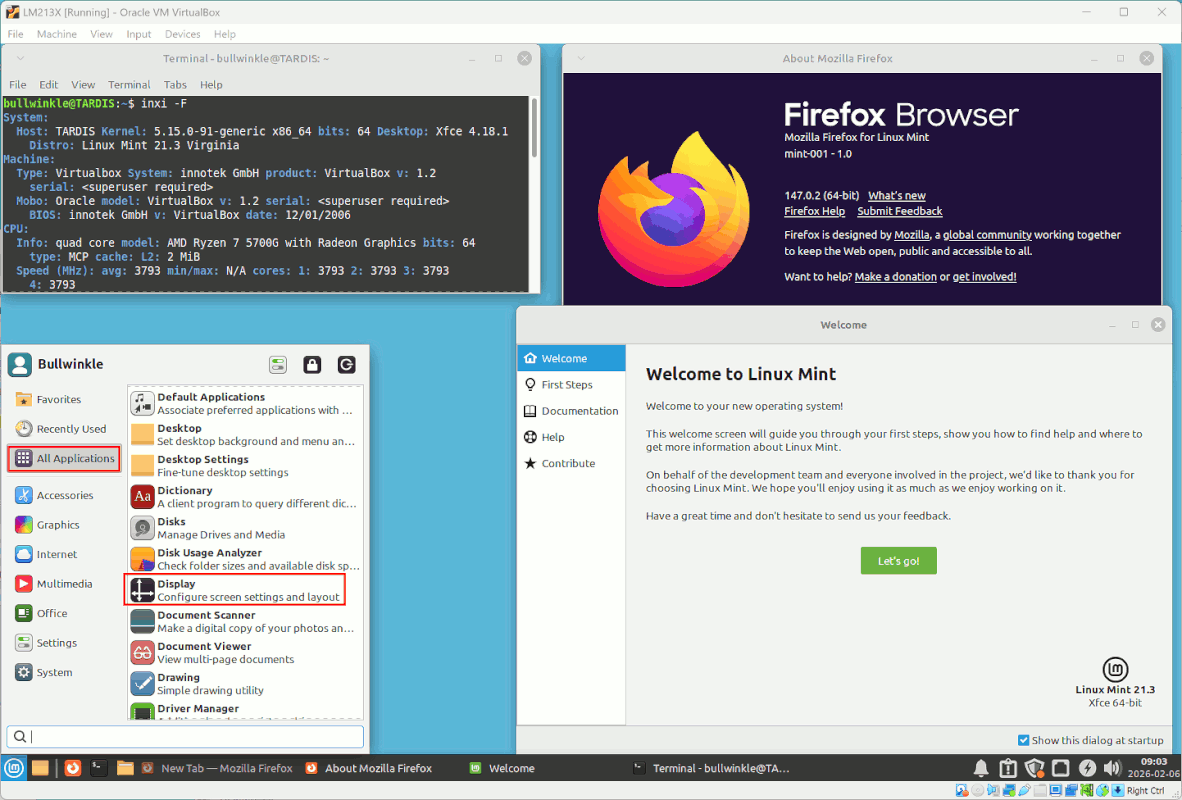This screenshot has height=800, width=1182.
Task: Open Desktop Settings entry in the menu
Action: point(246,465)
